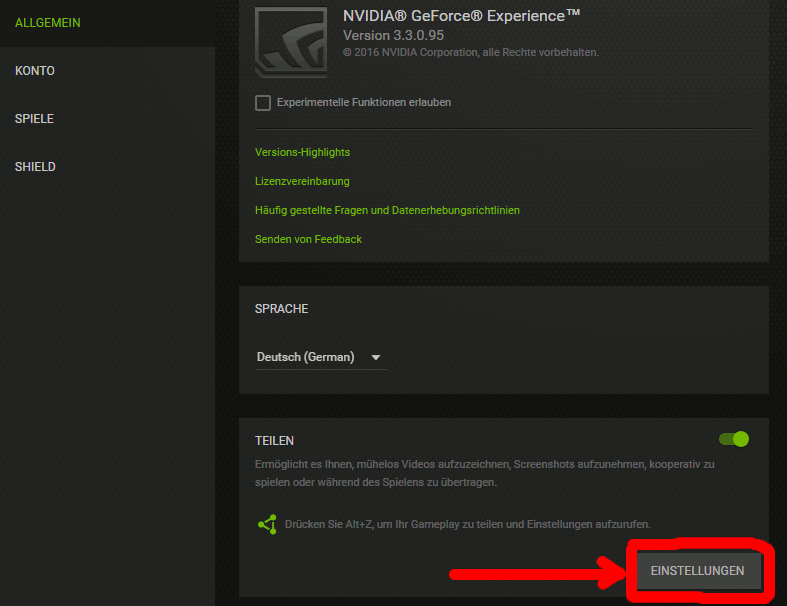Switch to the SPIELE section
The width and height of the screenshot is (787, 606).
pos(34,119)
